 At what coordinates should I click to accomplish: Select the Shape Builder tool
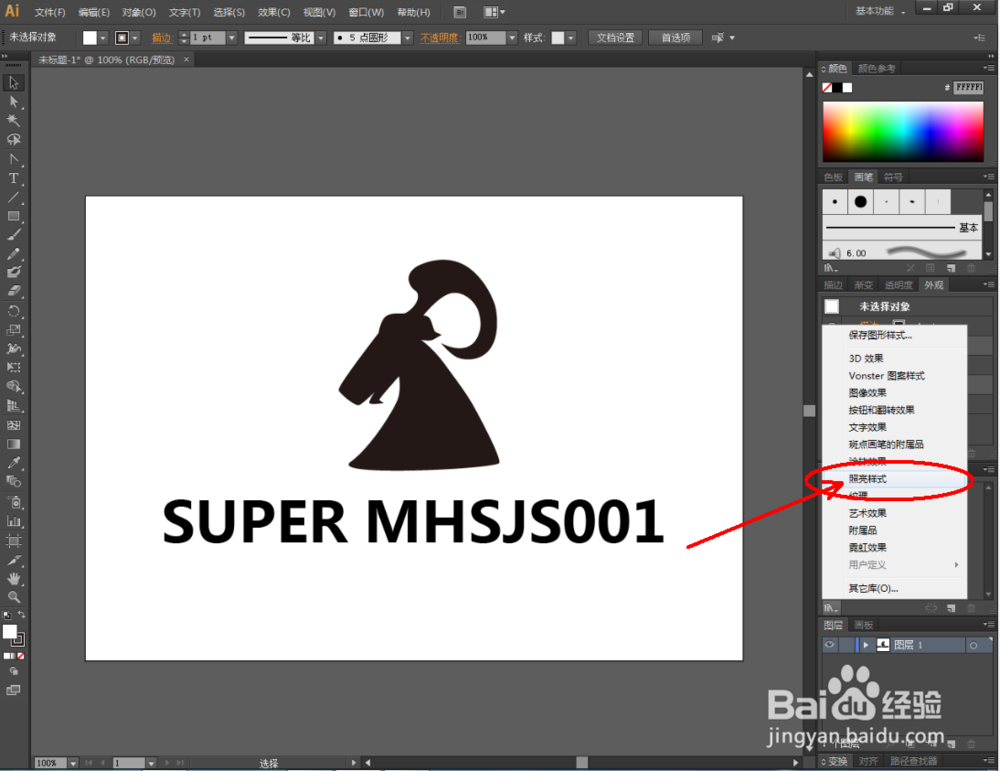[x=13, y=386]
